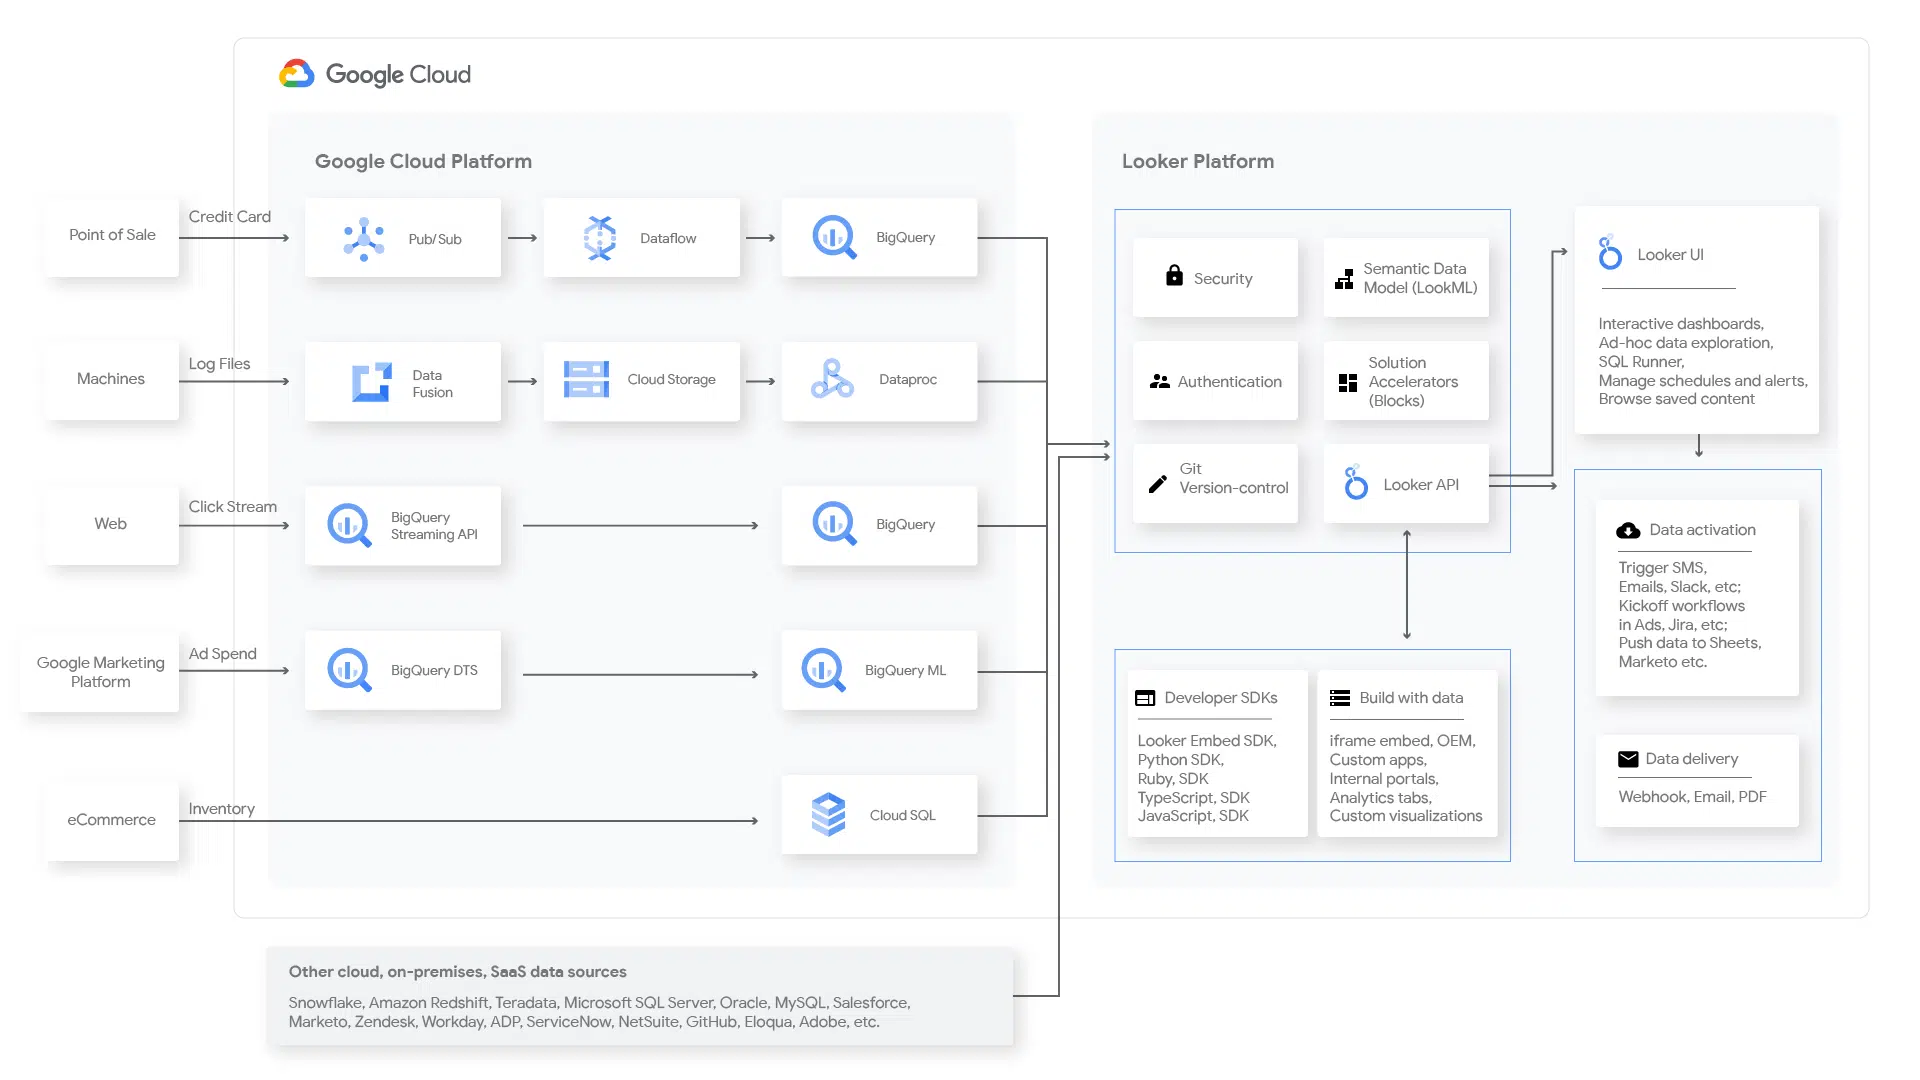Click the Dataflow icon
Image resolution: width=1920 pixels, height=1080 pixels.
click(x=600, y=238)
